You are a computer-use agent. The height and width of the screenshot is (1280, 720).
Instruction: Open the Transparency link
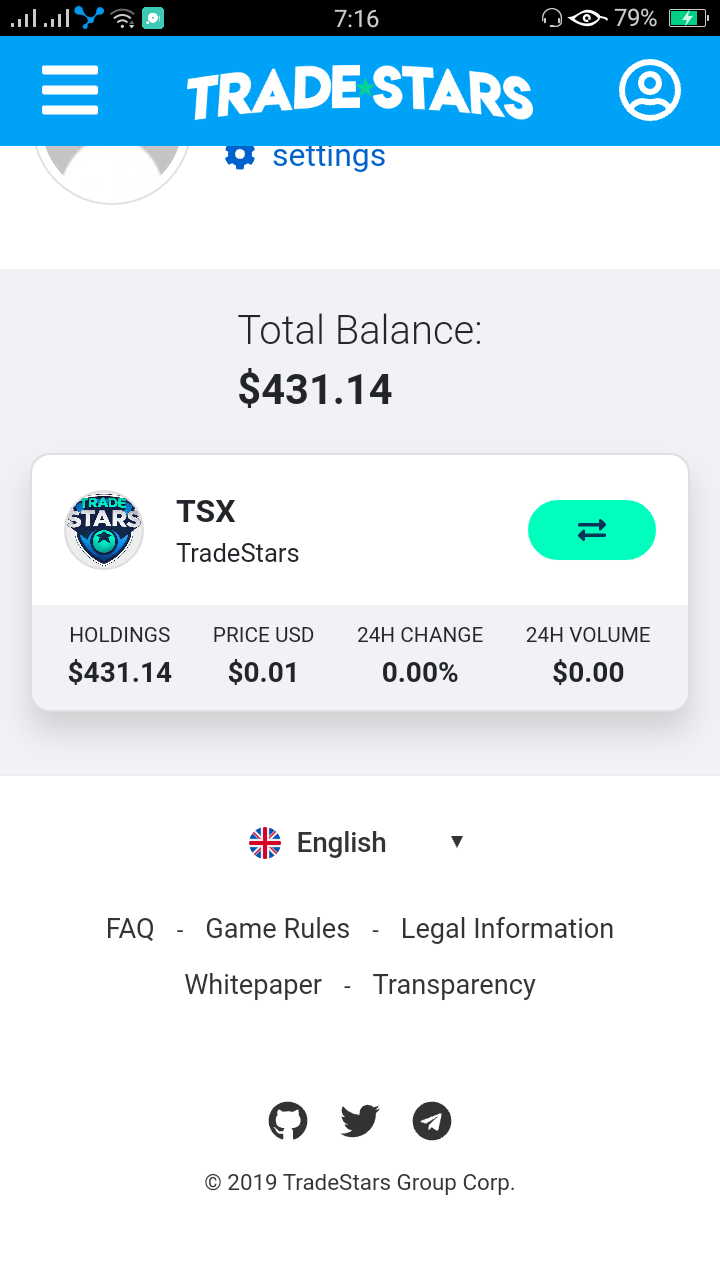[454, 985]
